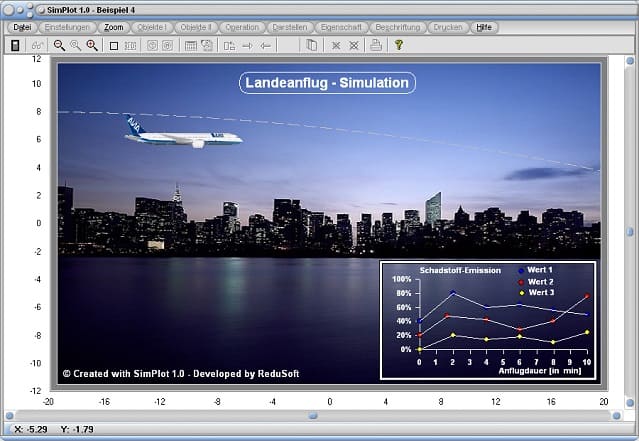
Task: Click the image export icon after table
Action: click(x=207, y=45)
